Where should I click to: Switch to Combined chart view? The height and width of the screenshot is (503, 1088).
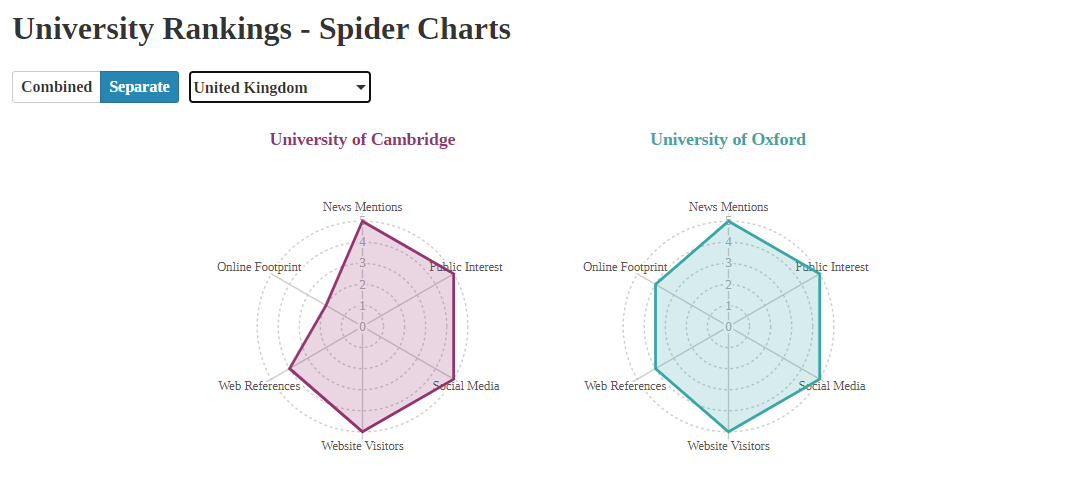click(x=57, y=87)
